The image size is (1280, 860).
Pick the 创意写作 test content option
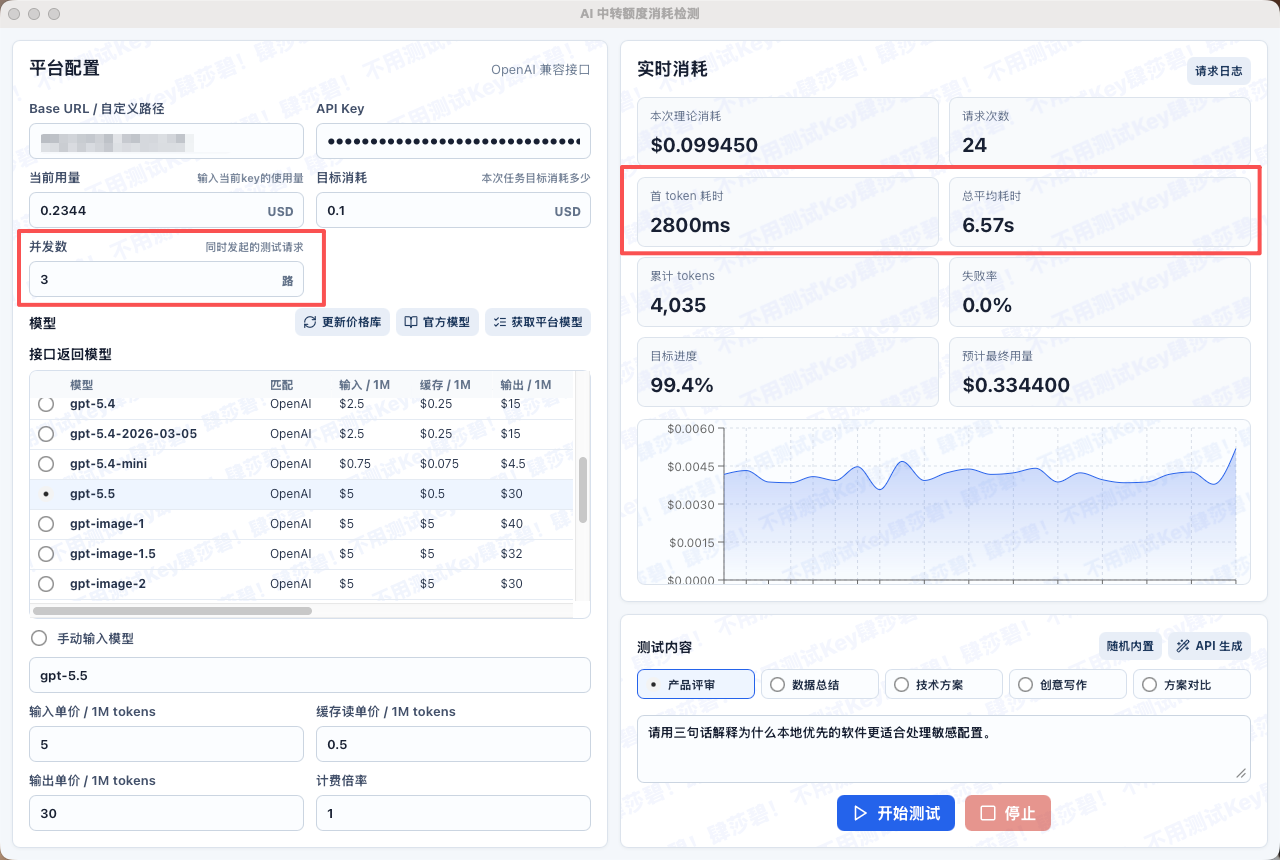point(1068,684)
